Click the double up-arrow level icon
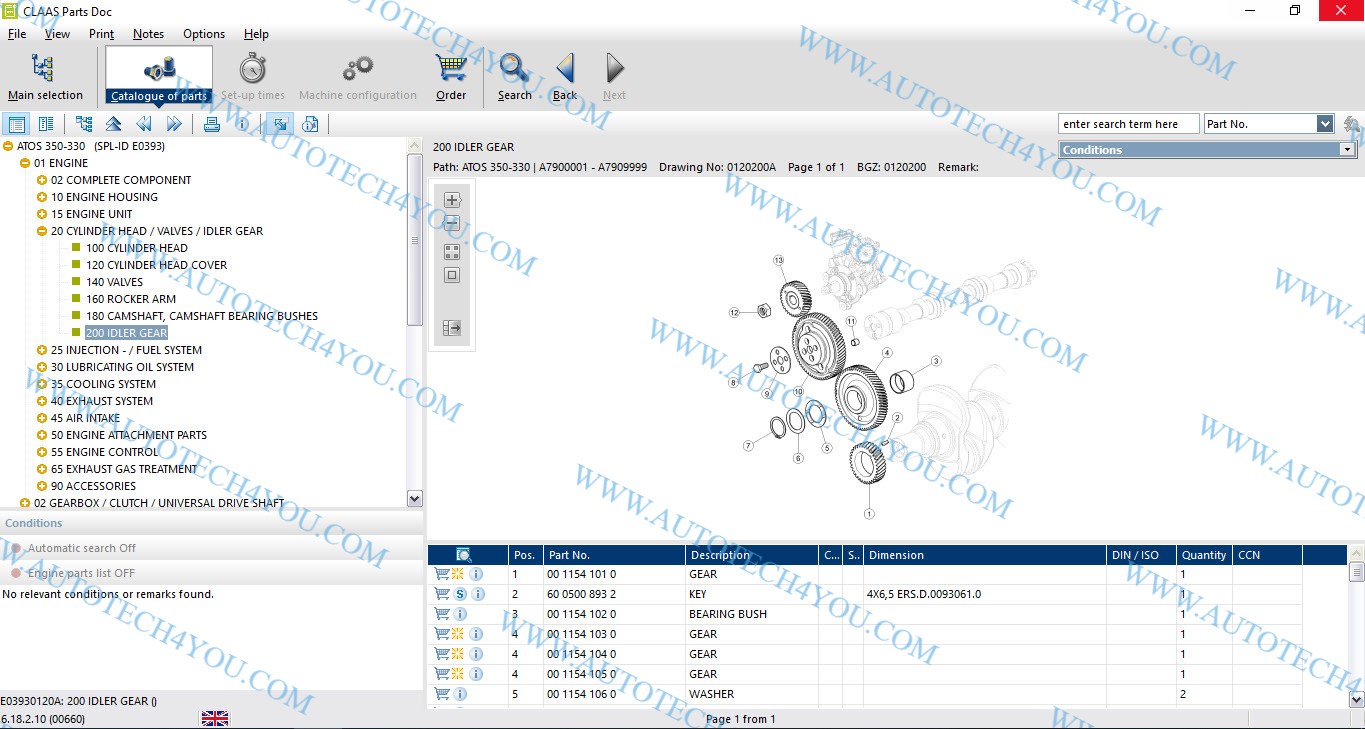This screenshot has height=729, width=1365. pos(114,124)
